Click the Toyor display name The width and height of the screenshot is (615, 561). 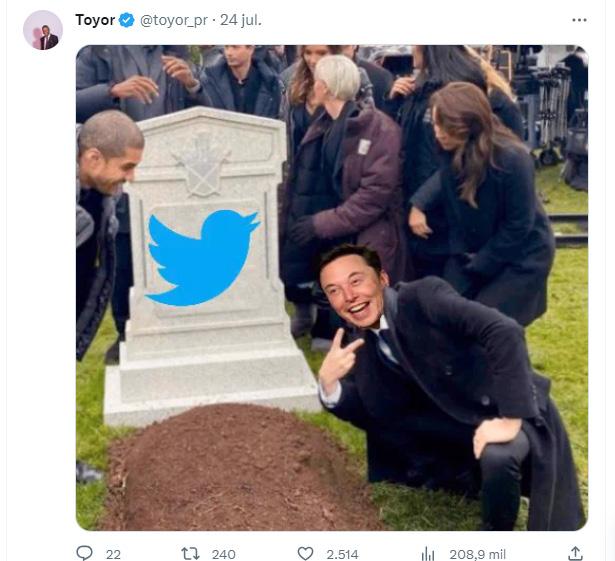pos(95,20)
